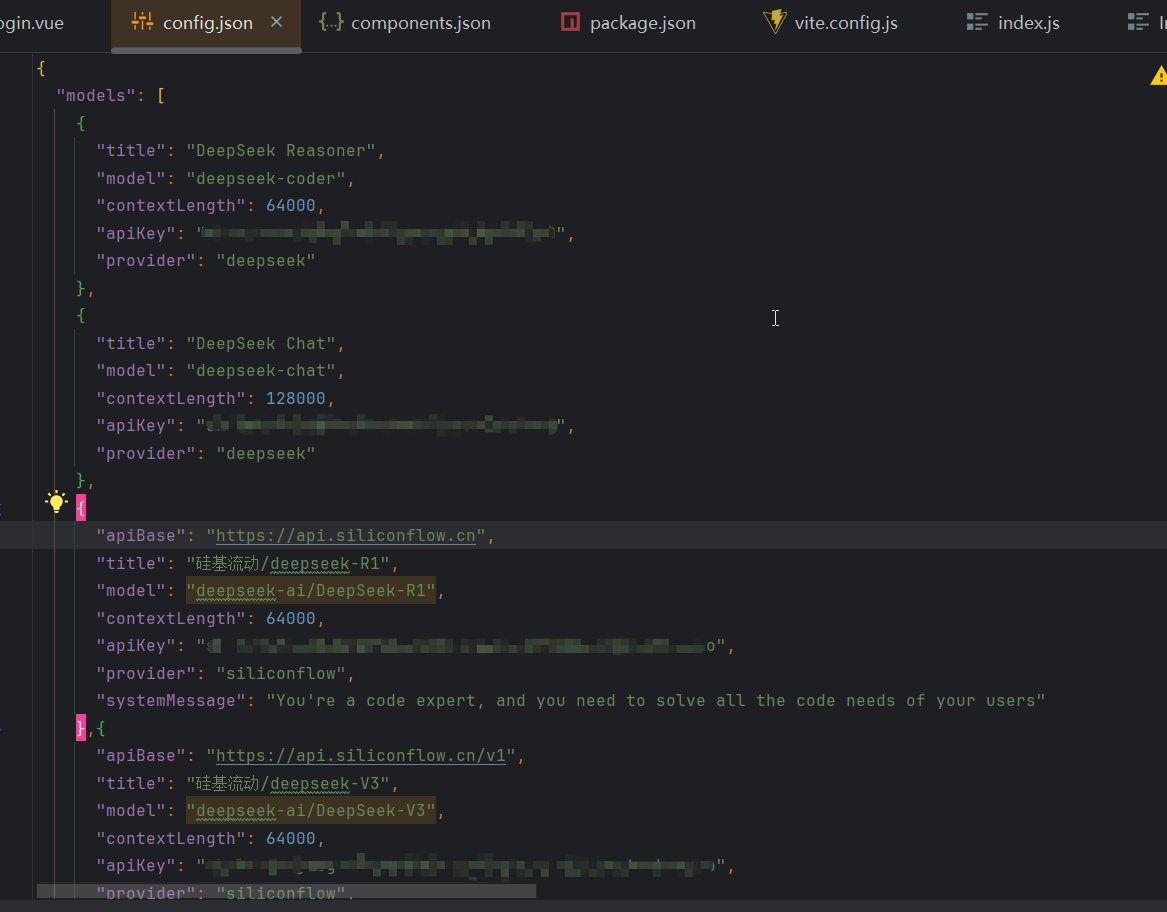This screenshot has height=912, width=1167.
Task: Click the "DeepSeek Chat" title value
Action: pos(260,344)
